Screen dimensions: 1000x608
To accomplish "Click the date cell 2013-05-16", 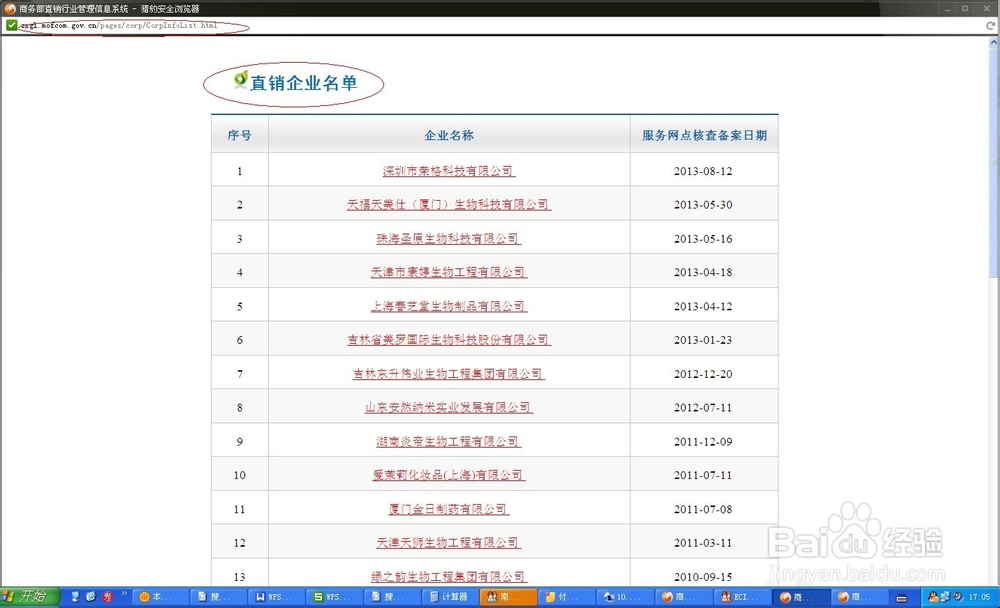I will [x=703, y=239].
